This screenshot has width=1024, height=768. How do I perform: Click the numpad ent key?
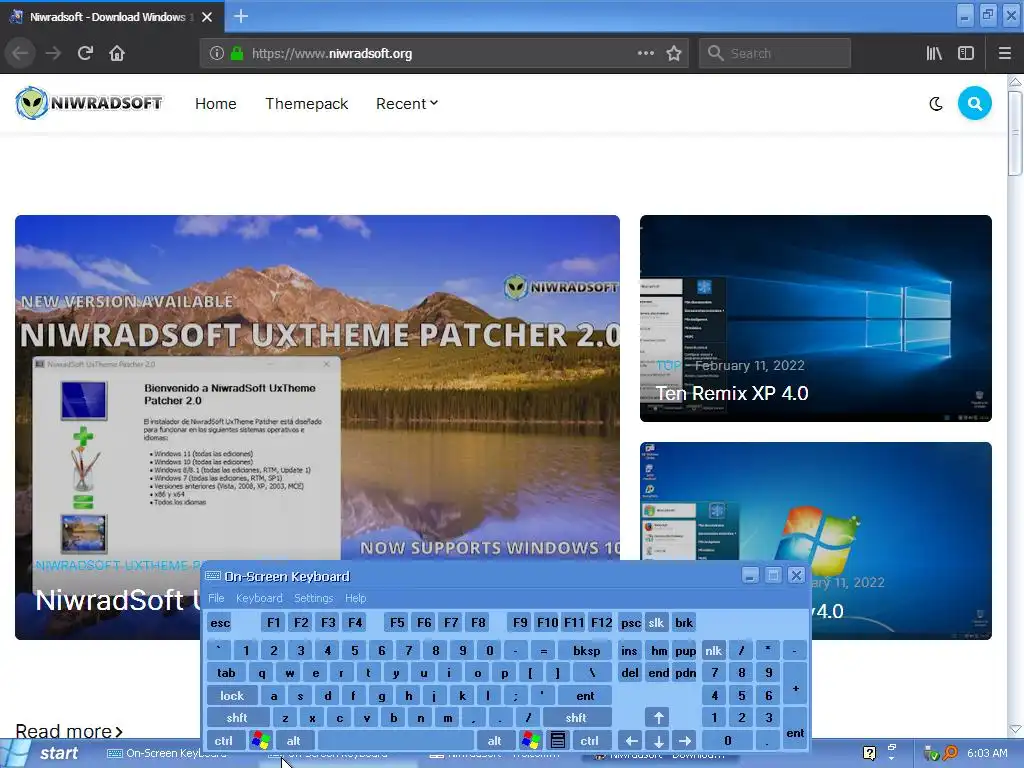[x=795, y=729]
